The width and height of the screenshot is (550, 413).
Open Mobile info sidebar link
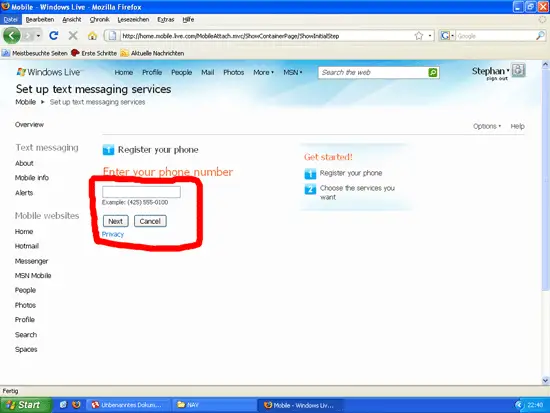coord(32,178)
